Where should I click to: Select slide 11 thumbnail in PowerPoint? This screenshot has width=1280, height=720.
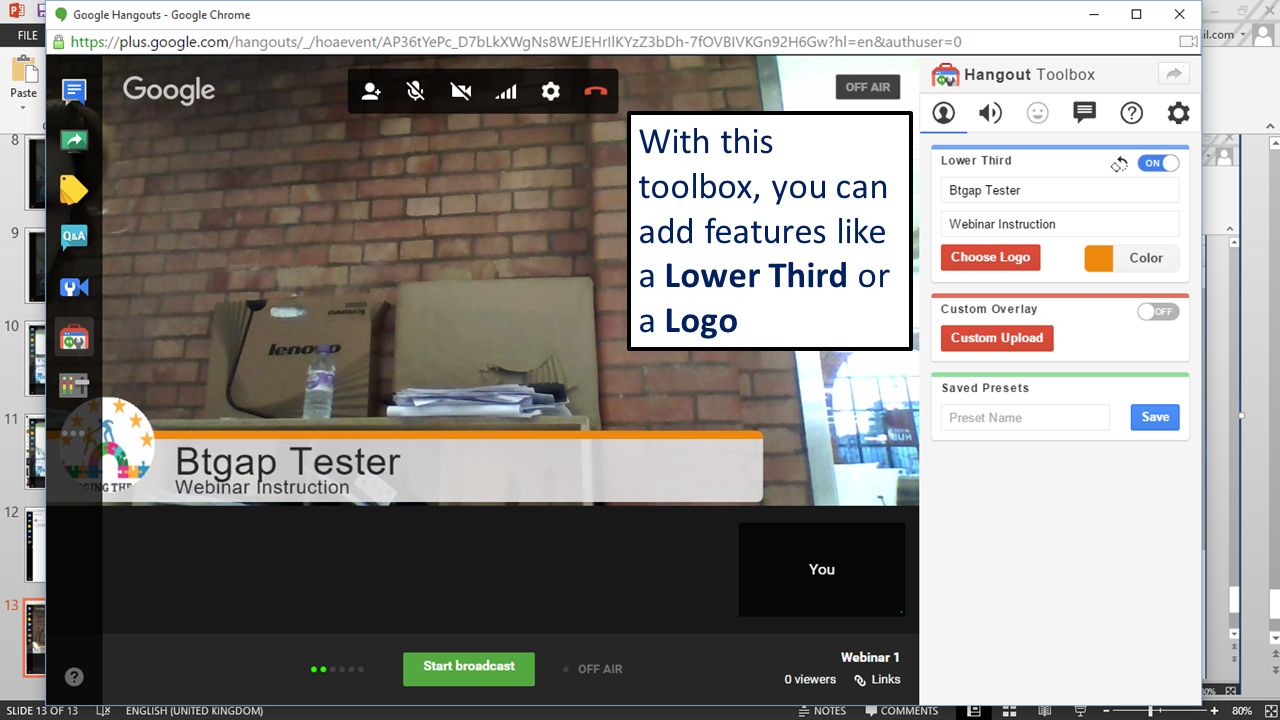pos(35,451)
